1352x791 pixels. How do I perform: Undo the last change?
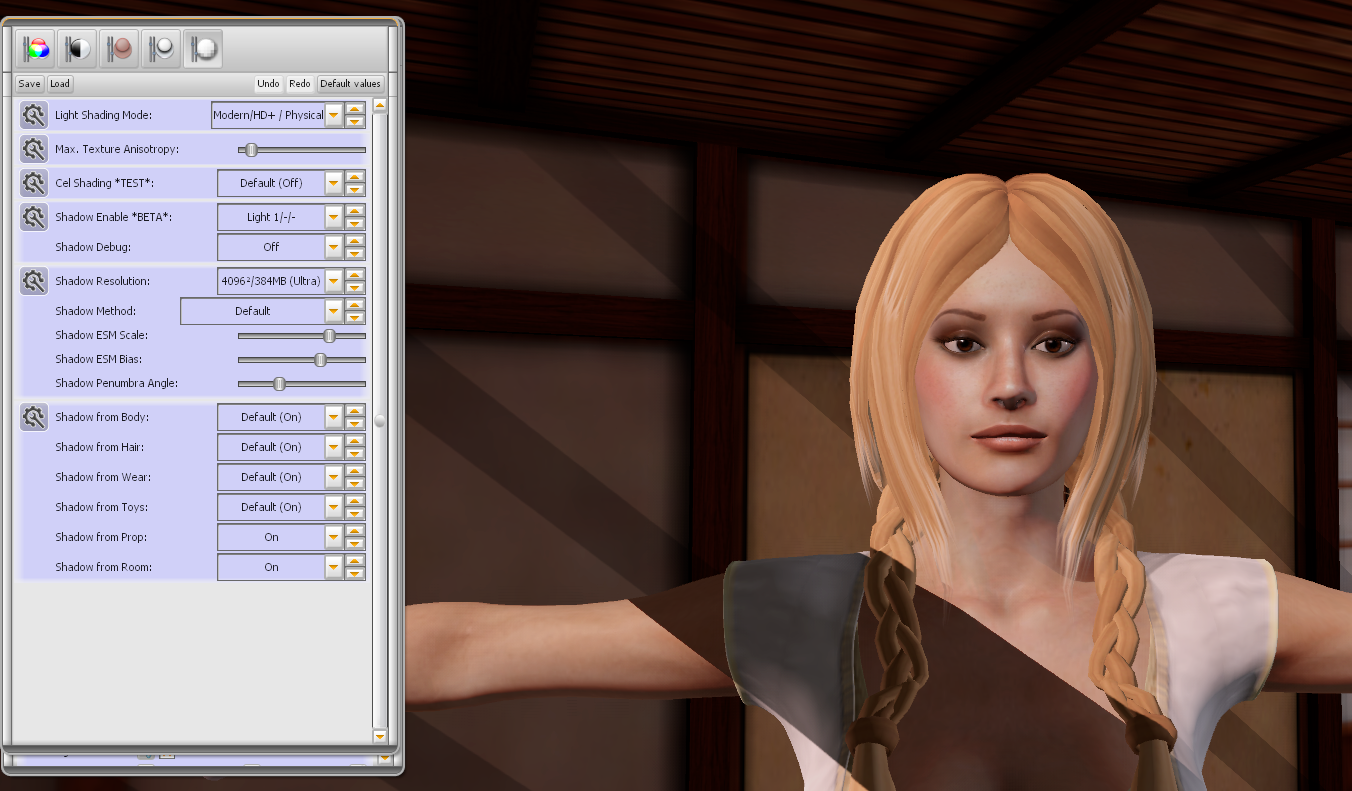pos(268,84)
